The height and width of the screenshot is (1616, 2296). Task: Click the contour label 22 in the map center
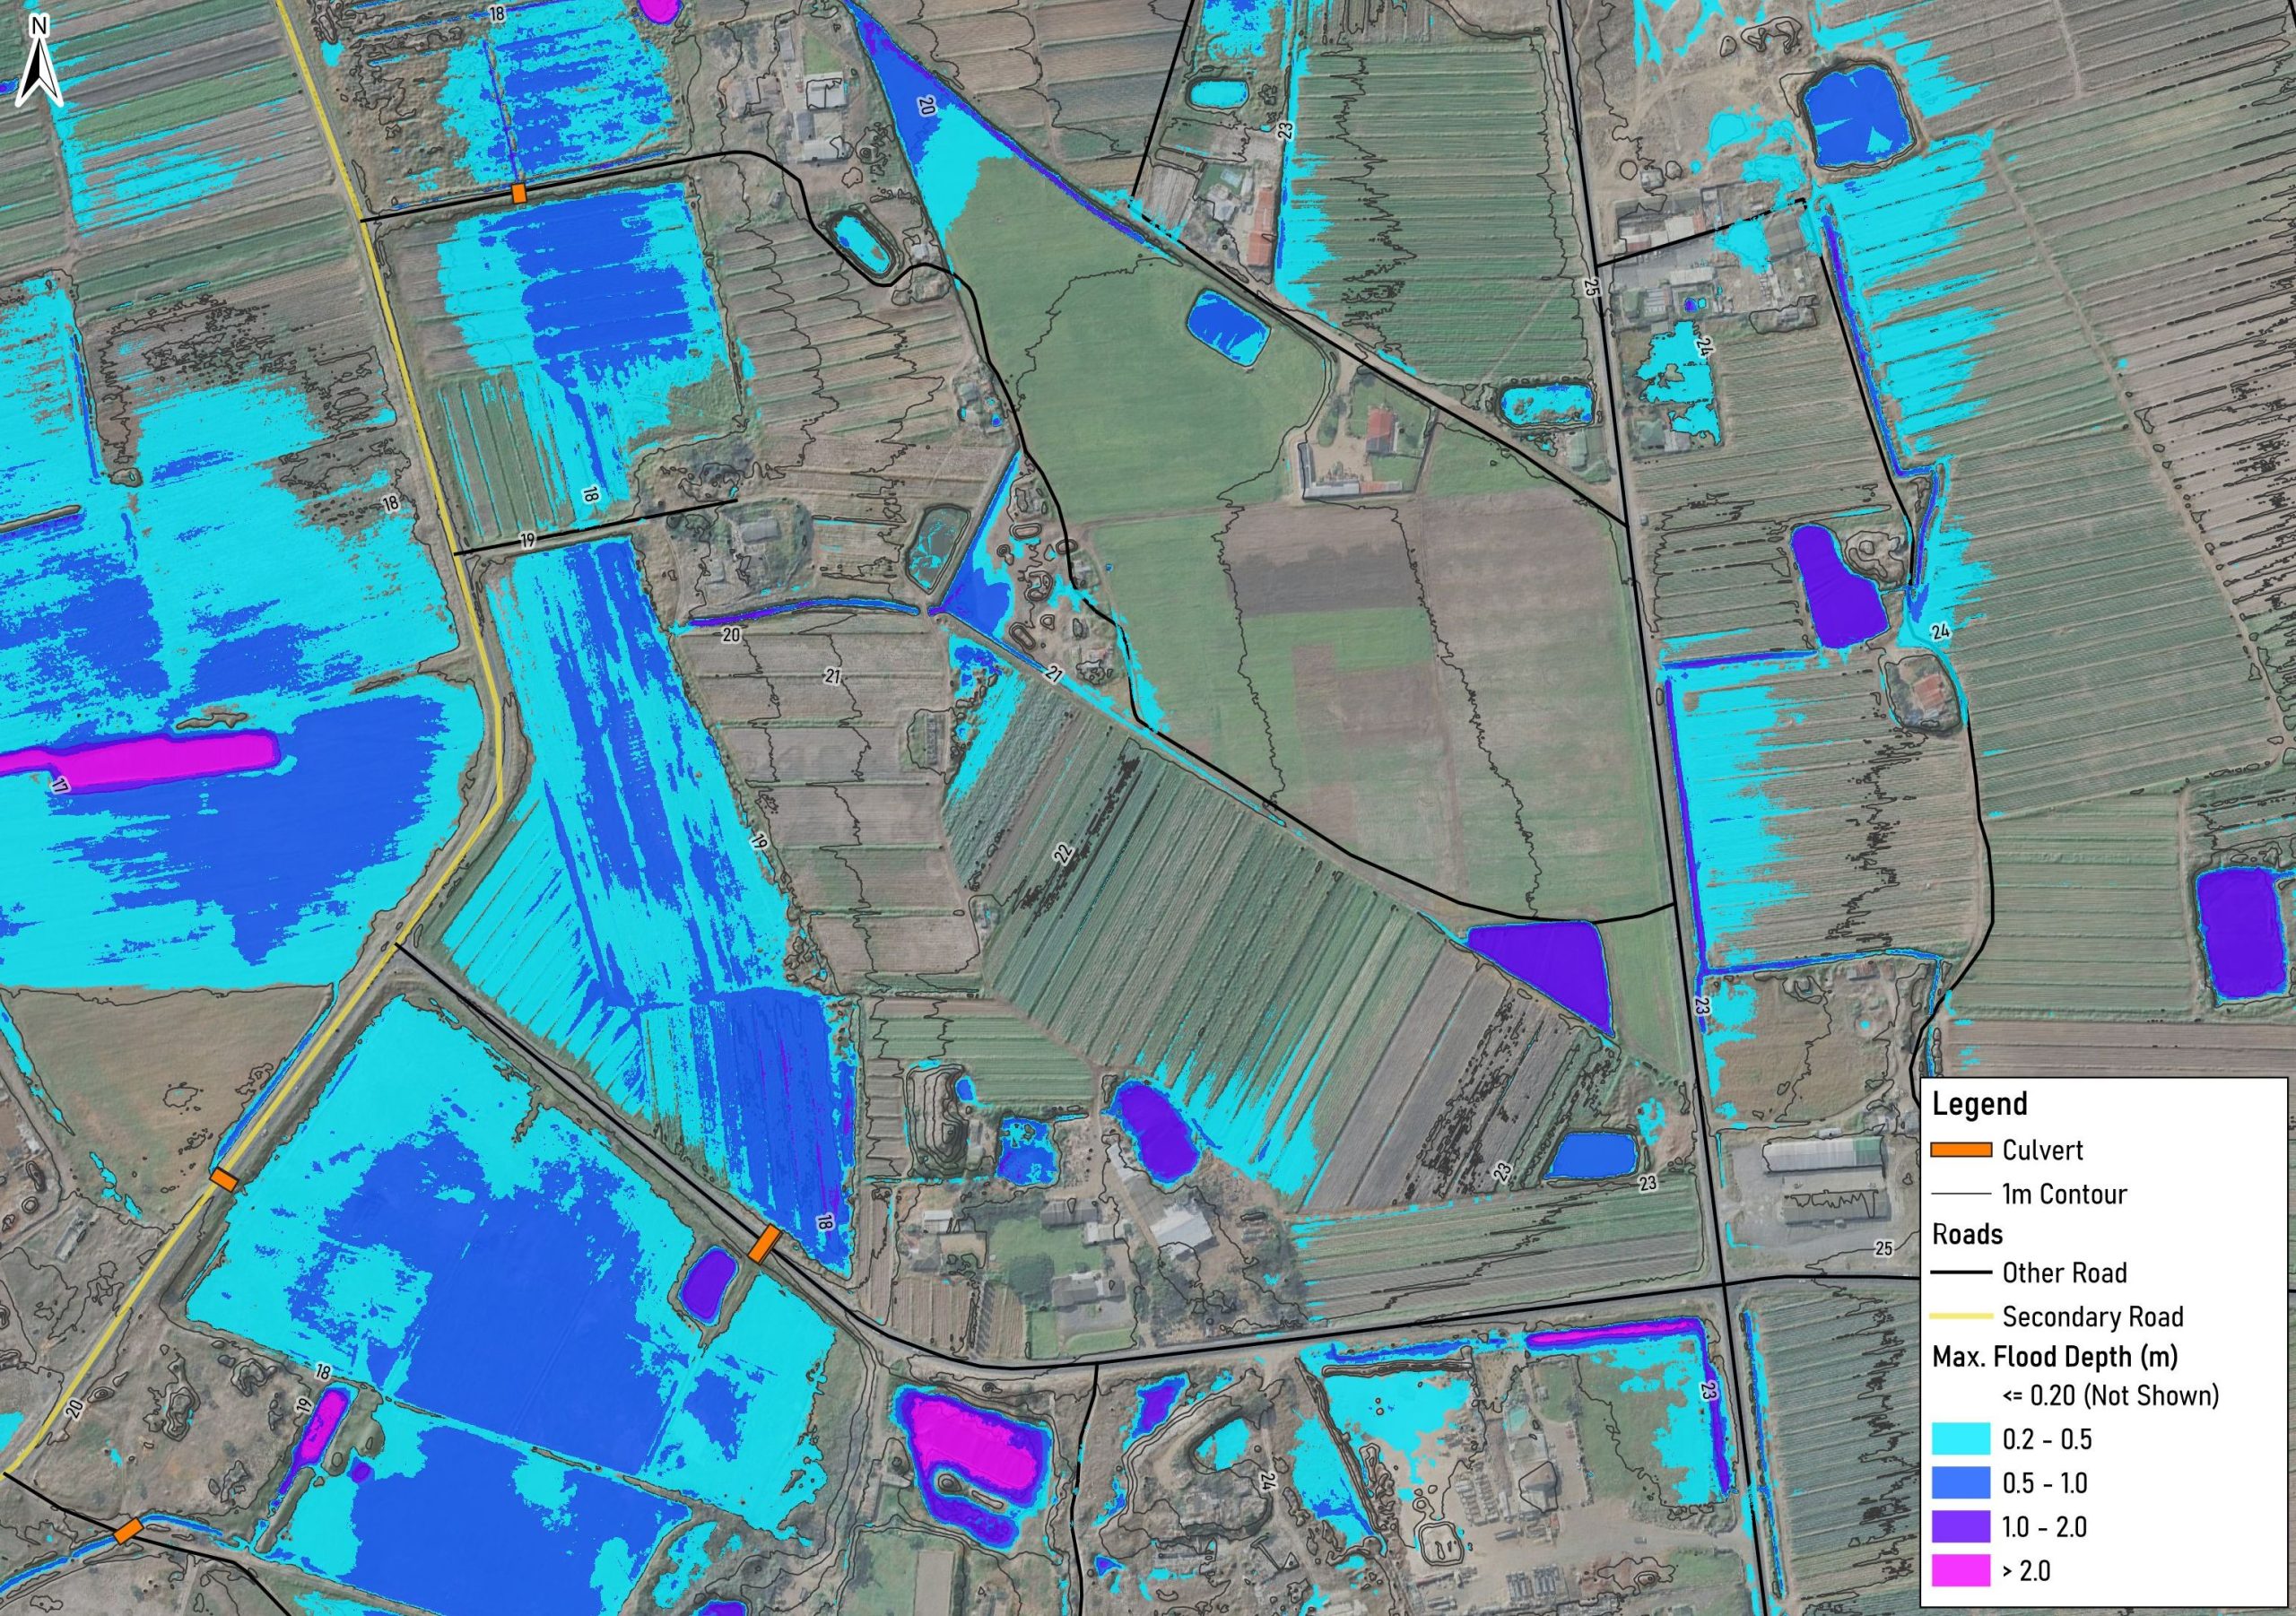pos(1062,855)
